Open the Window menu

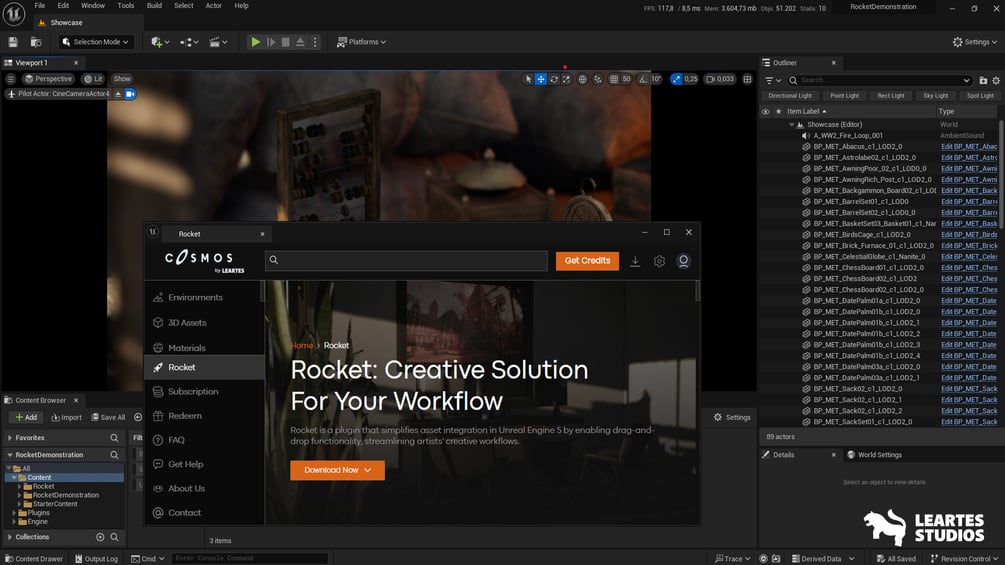point(93,6)
